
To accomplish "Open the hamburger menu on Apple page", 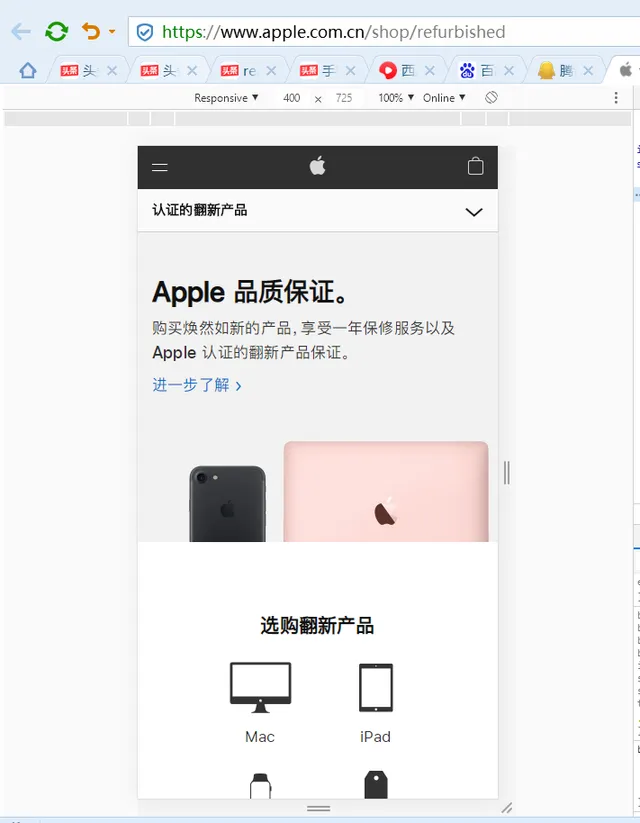I will point(160,167).
